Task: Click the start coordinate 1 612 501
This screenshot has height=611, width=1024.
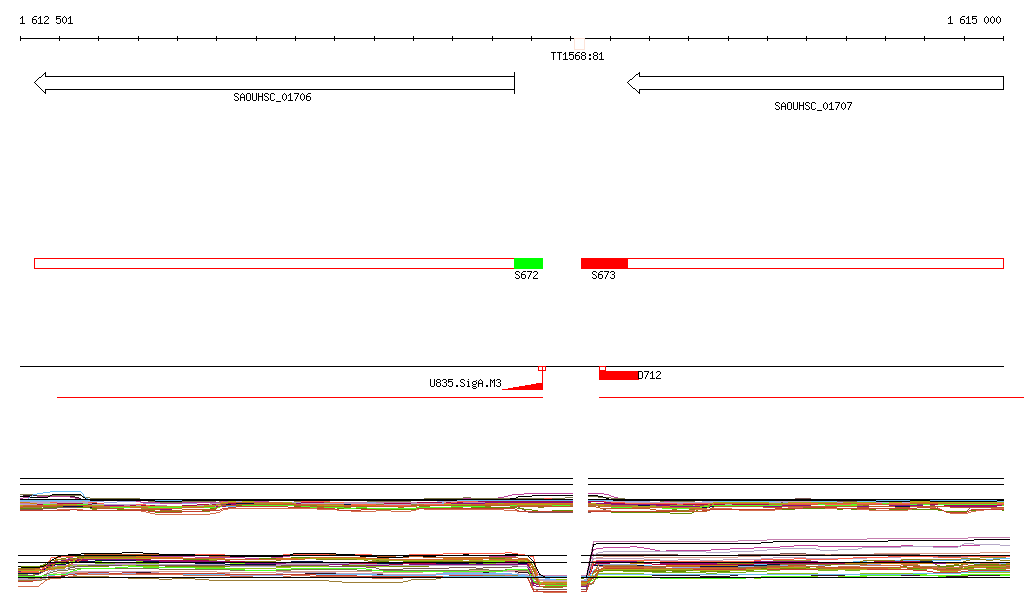Action: (46, 20)
